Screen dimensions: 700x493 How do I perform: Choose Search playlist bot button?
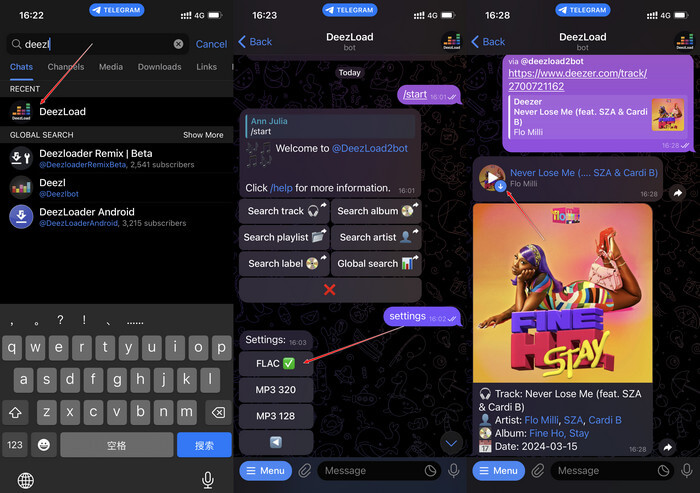[284, 237]
